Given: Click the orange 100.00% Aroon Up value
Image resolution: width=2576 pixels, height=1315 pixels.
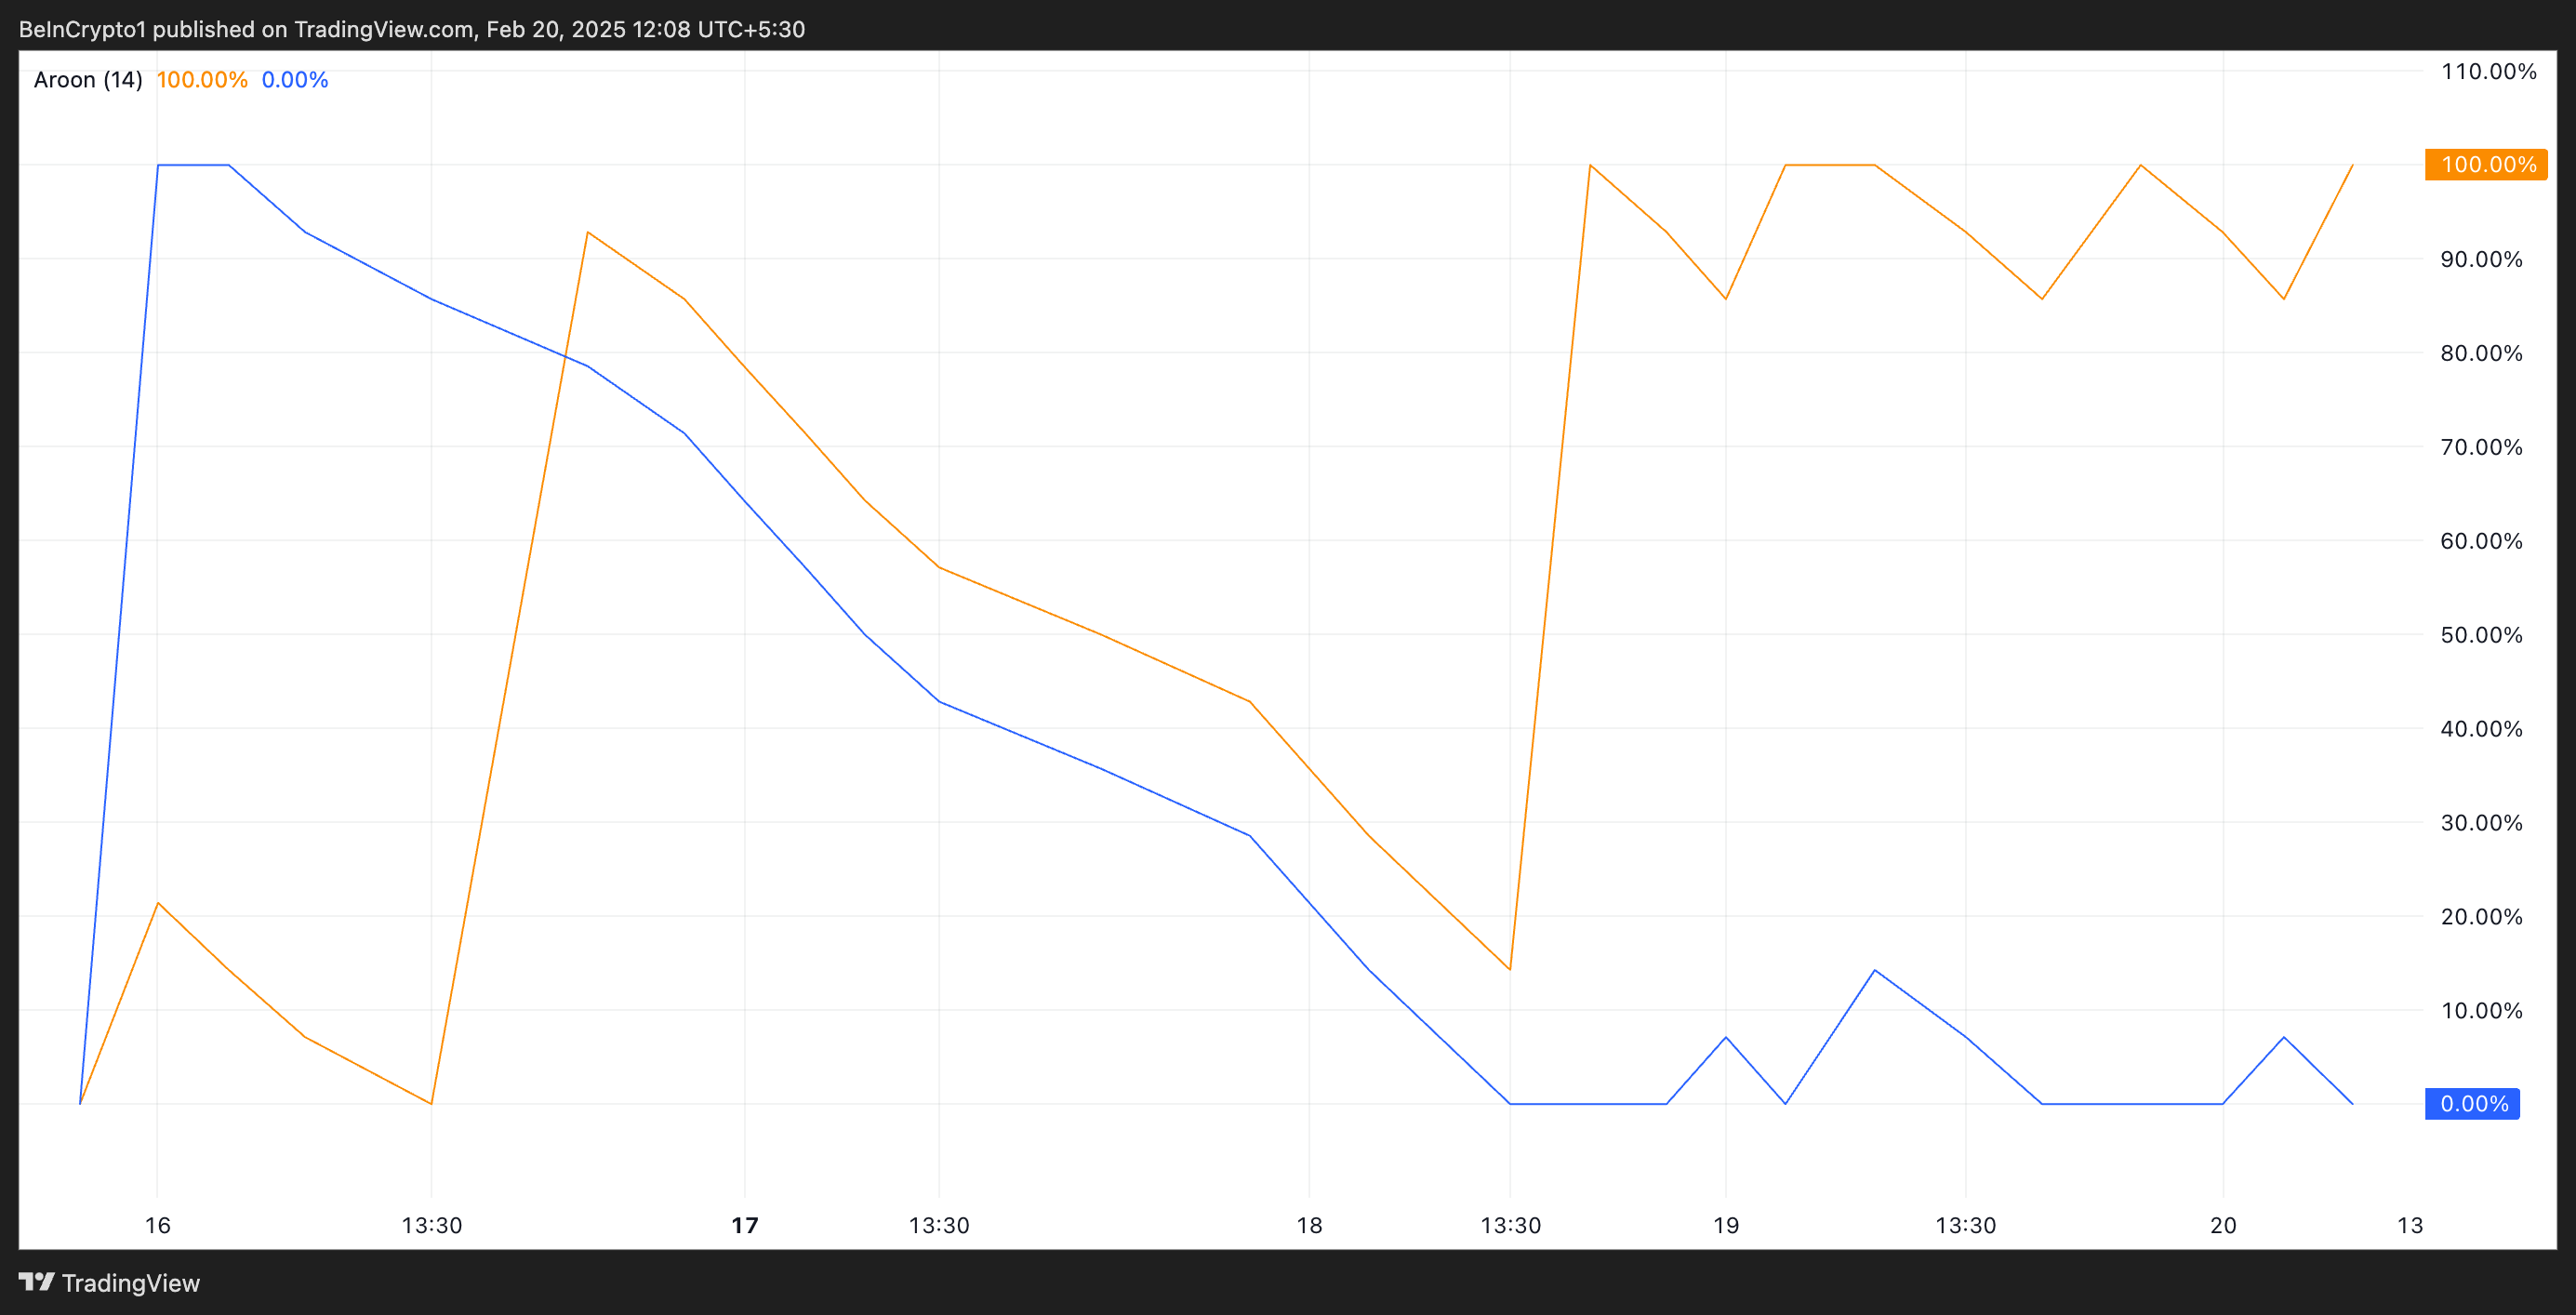Looking at the screenshot, I should (202, 80).
